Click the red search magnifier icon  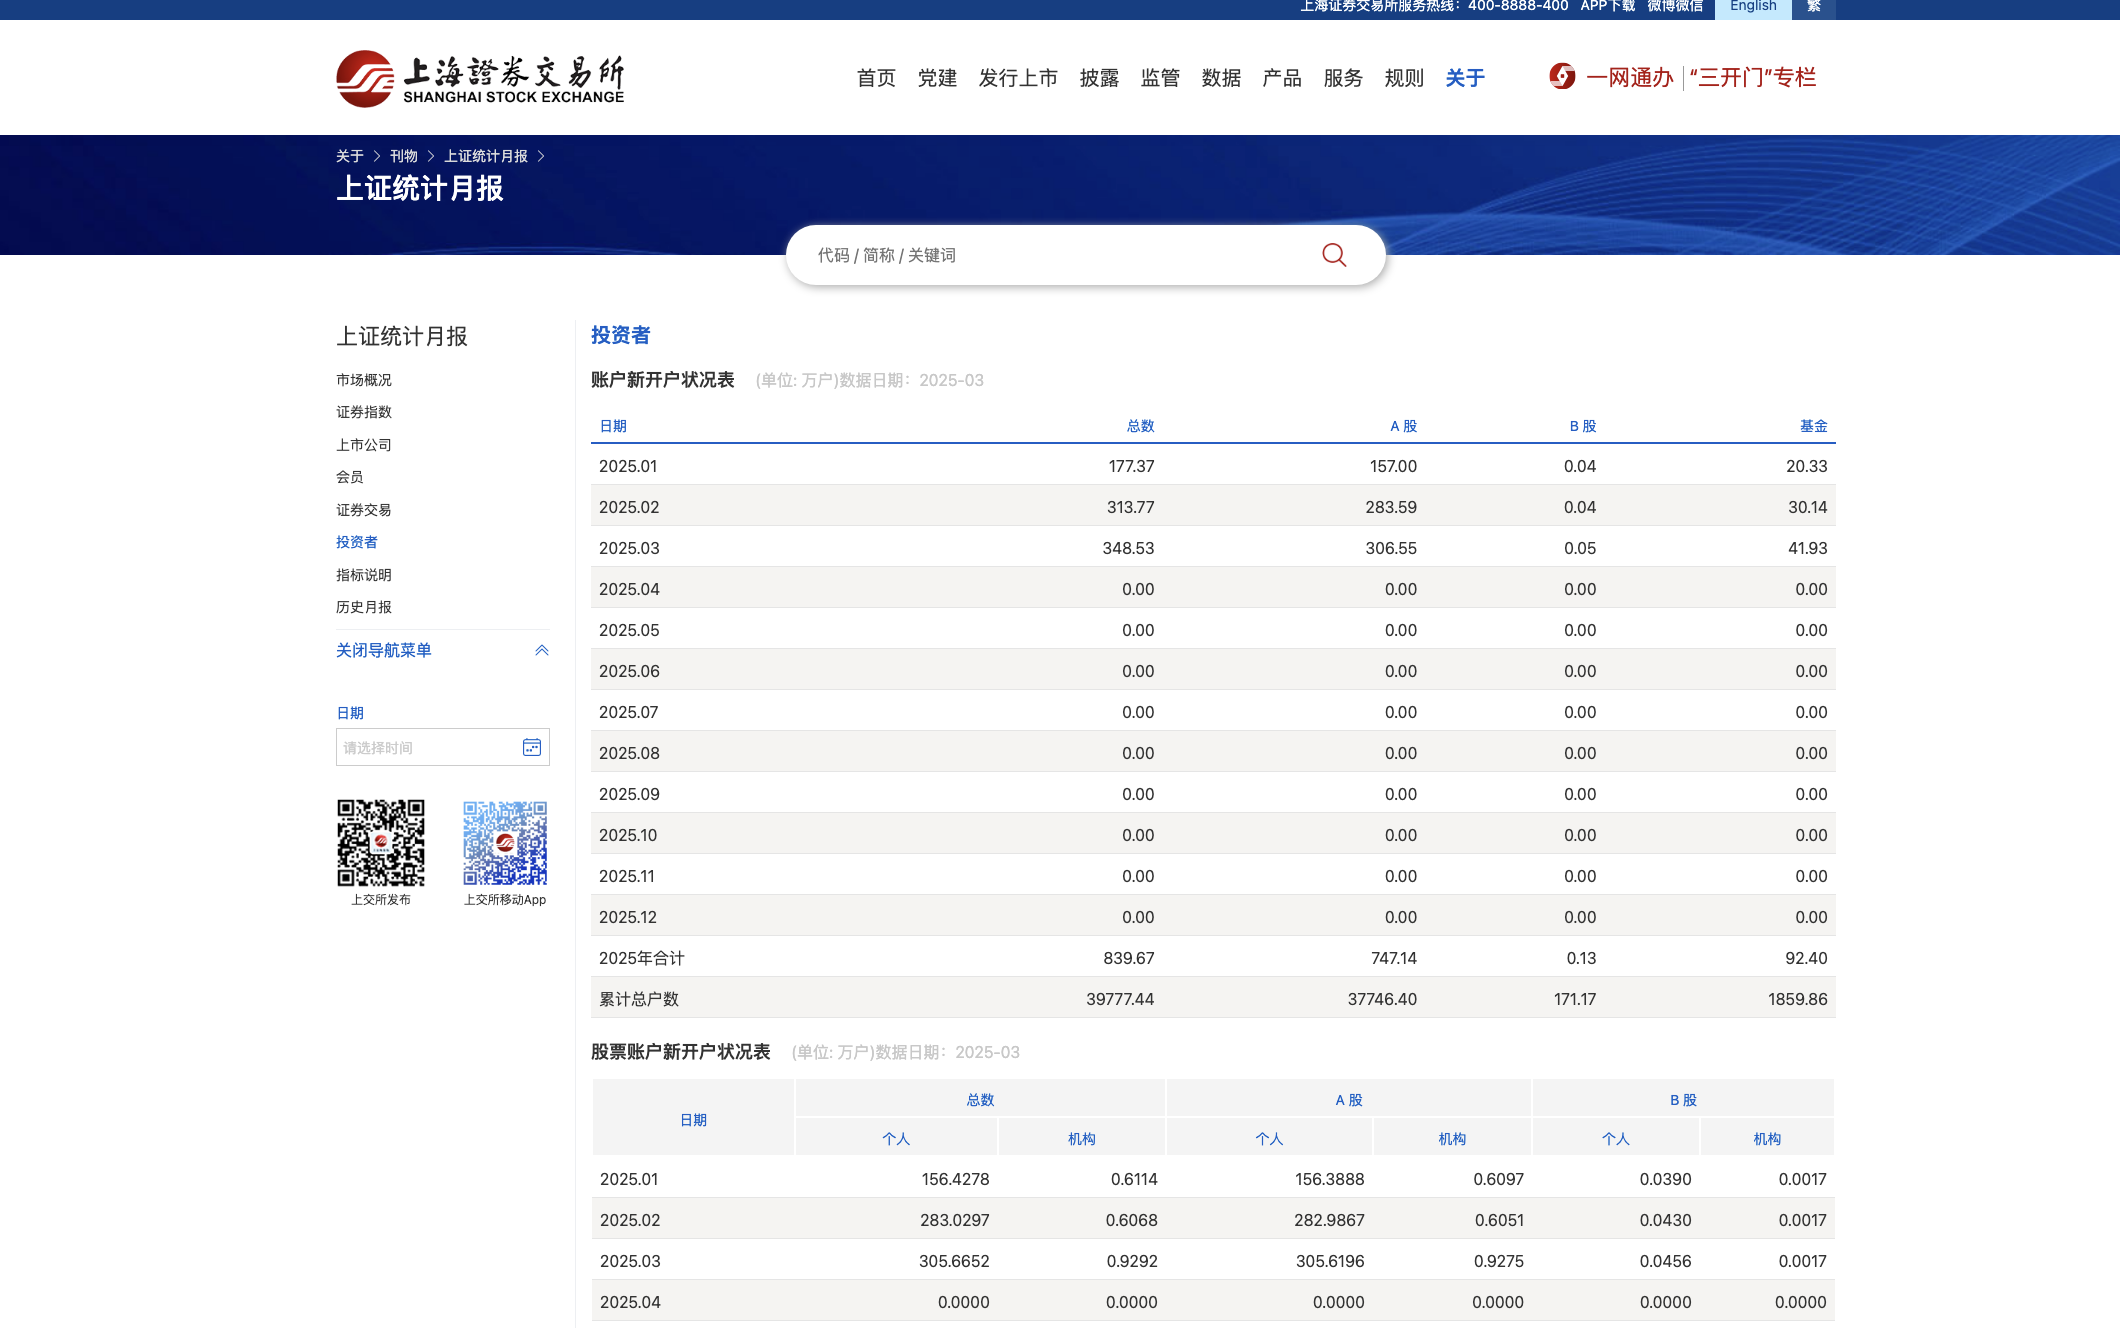click(x=1333, y=255)
